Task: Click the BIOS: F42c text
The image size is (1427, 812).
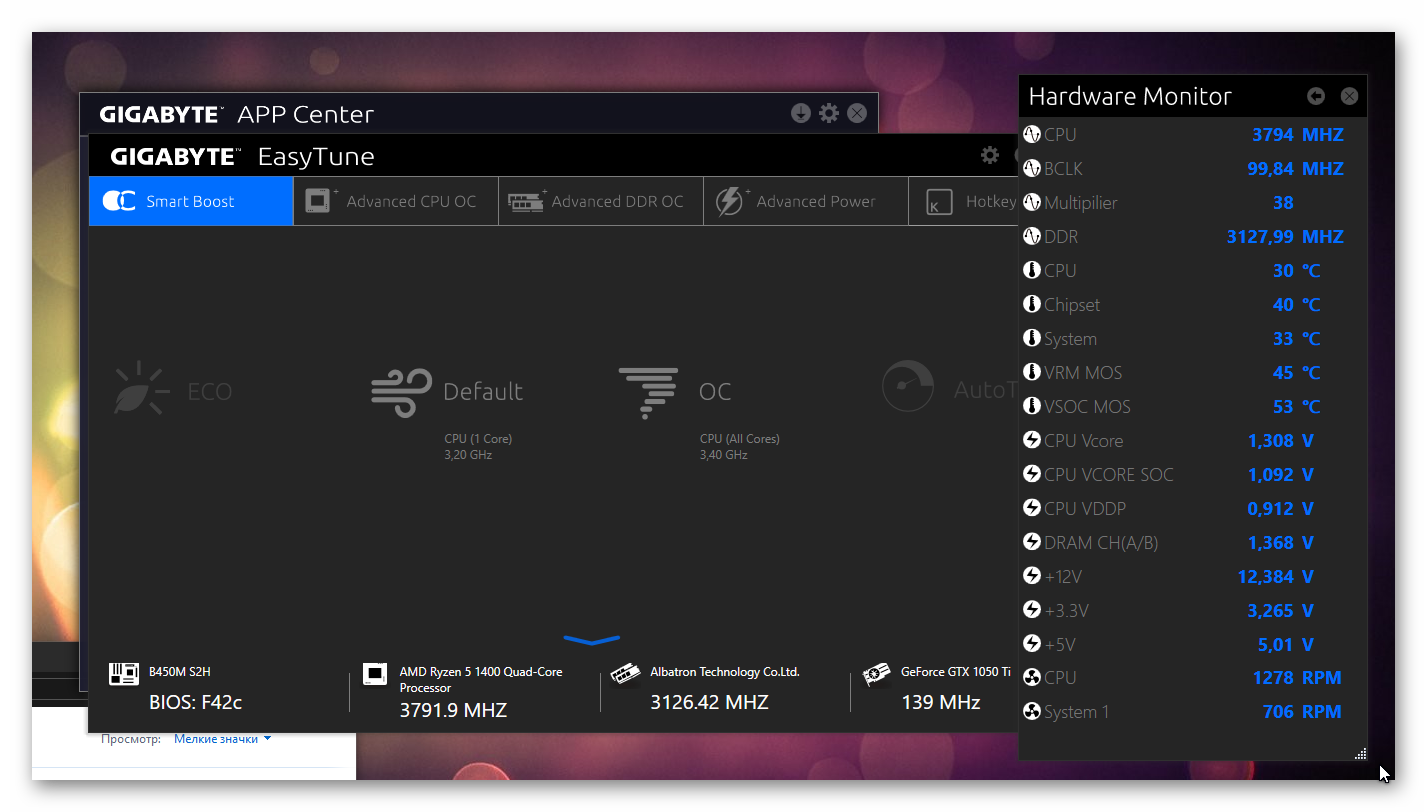Action: [195, 703]
